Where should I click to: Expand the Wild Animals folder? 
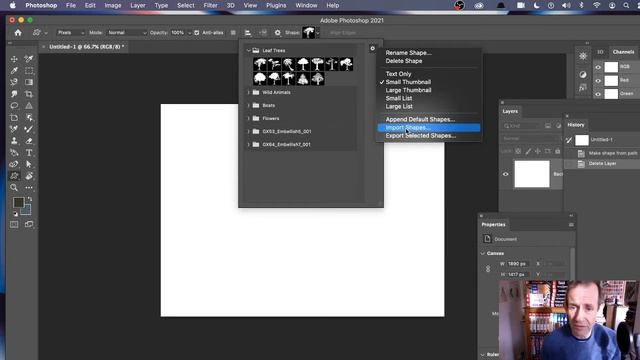[x=248, y=92]
